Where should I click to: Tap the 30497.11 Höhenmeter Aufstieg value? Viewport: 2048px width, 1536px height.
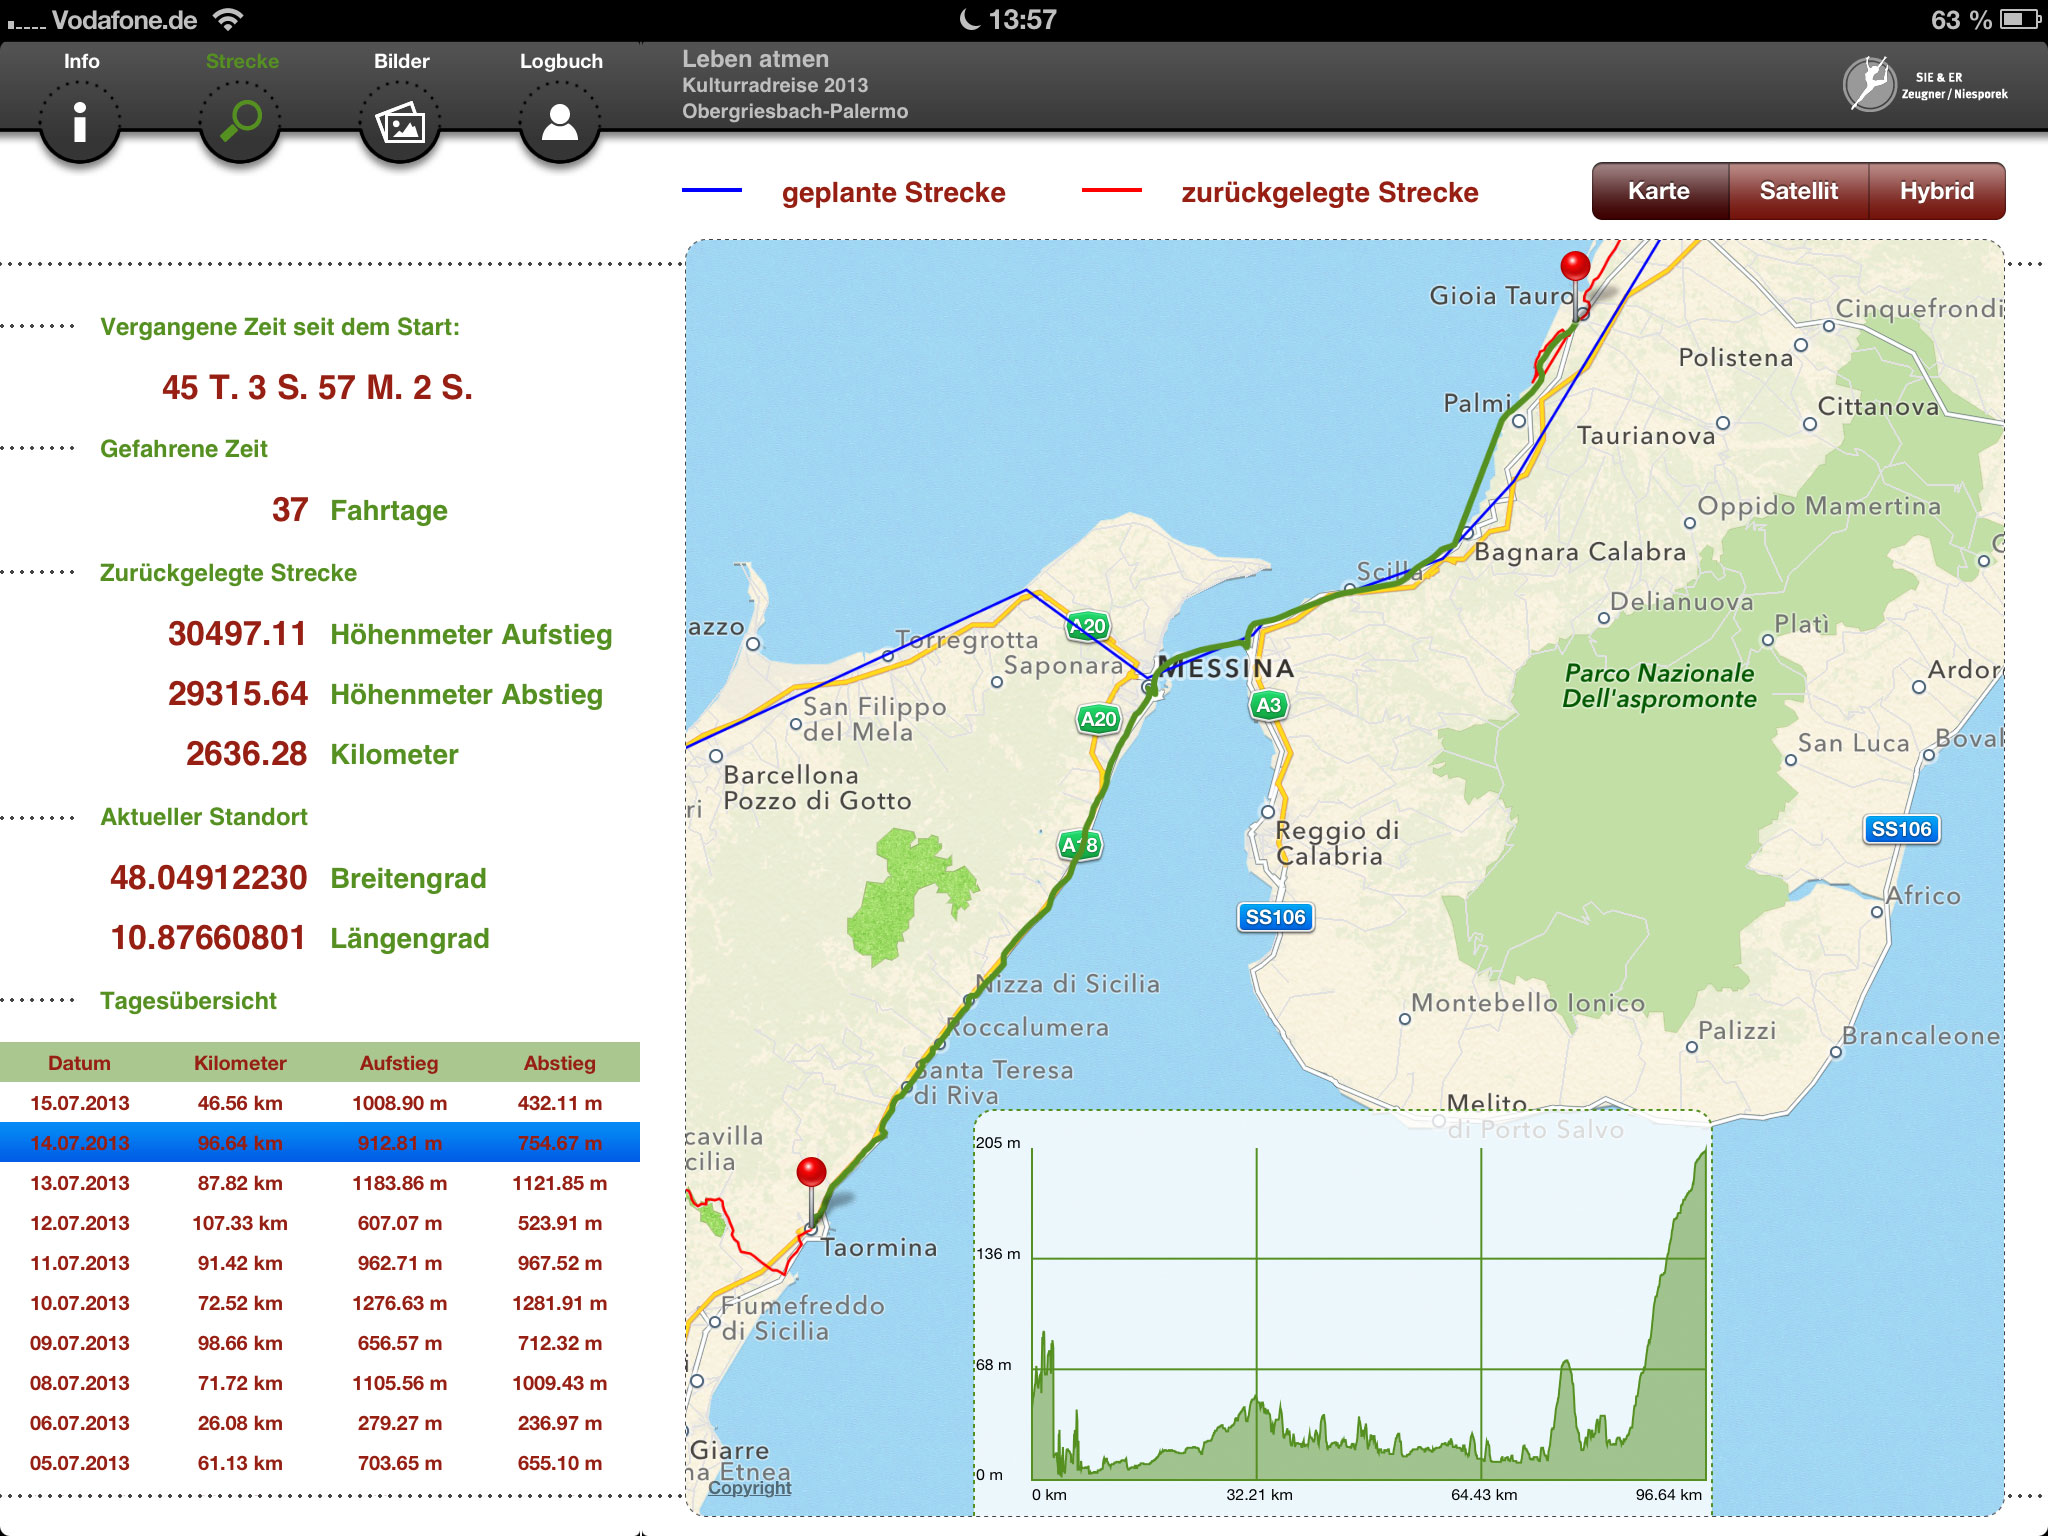(x=237, y=634)
